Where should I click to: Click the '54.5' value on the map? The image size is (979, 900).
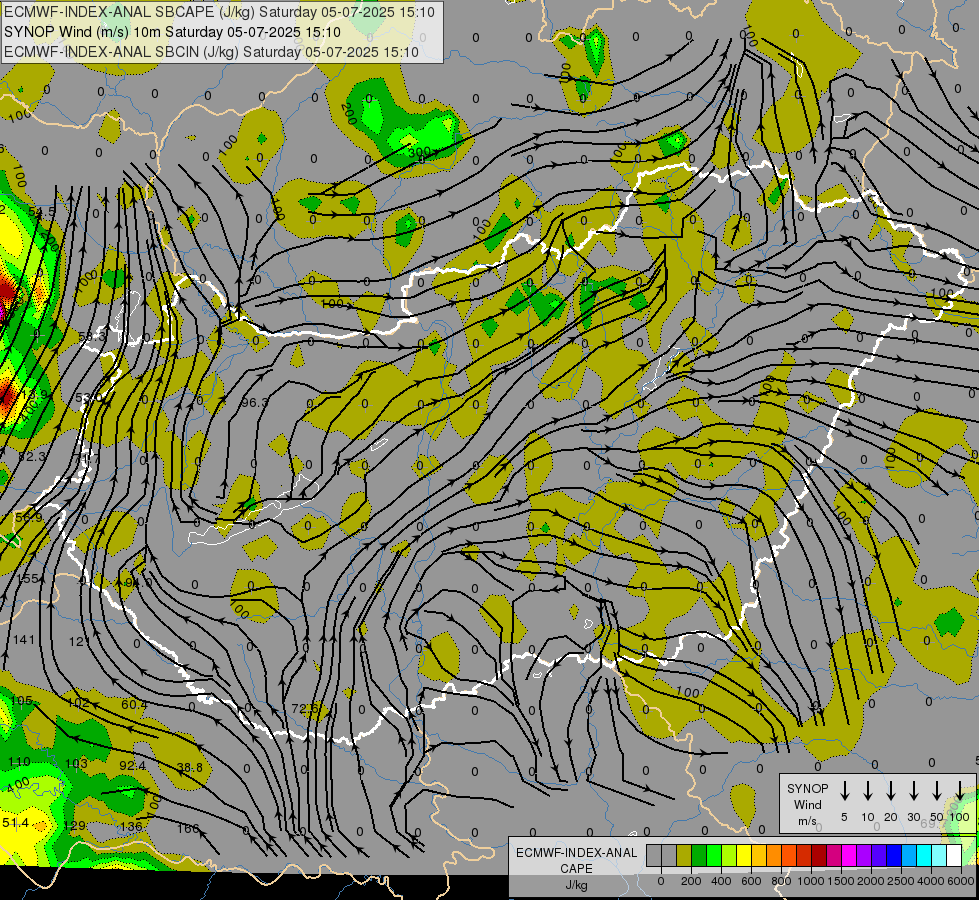coord(42,212)
